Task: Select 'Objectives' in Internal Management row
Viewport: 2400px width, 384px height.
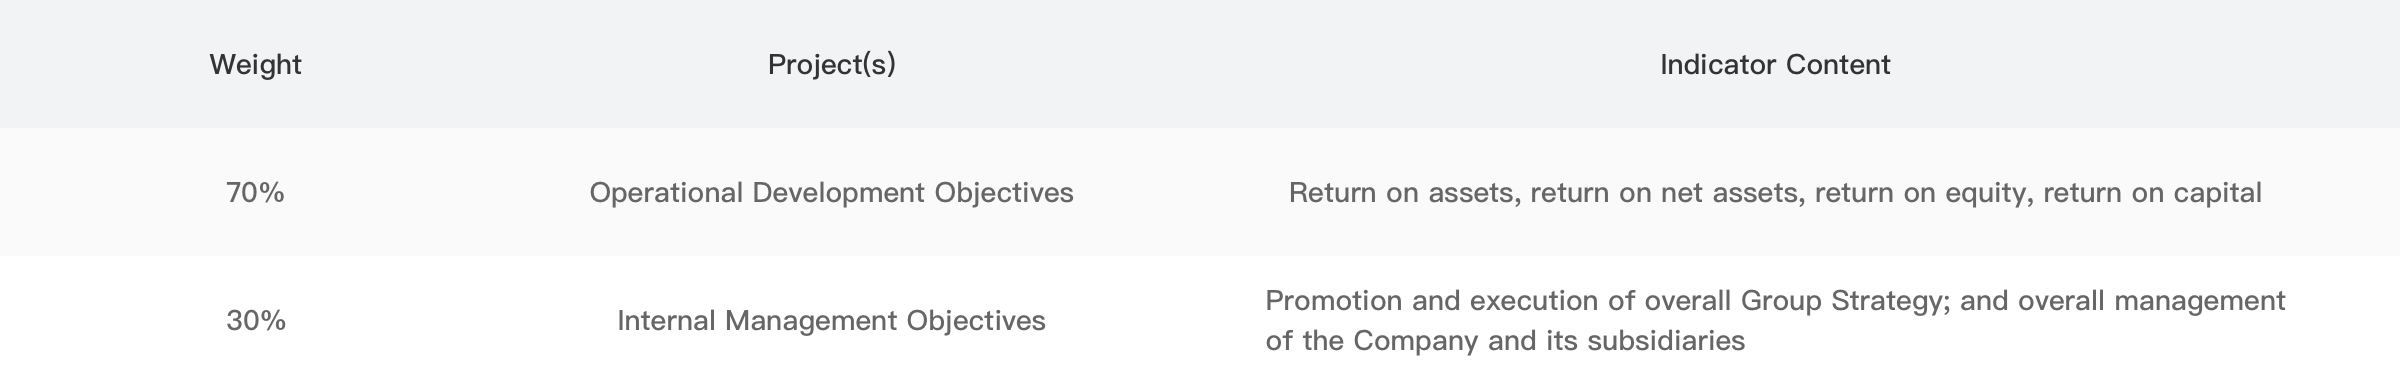Action: tap(976, 320)
